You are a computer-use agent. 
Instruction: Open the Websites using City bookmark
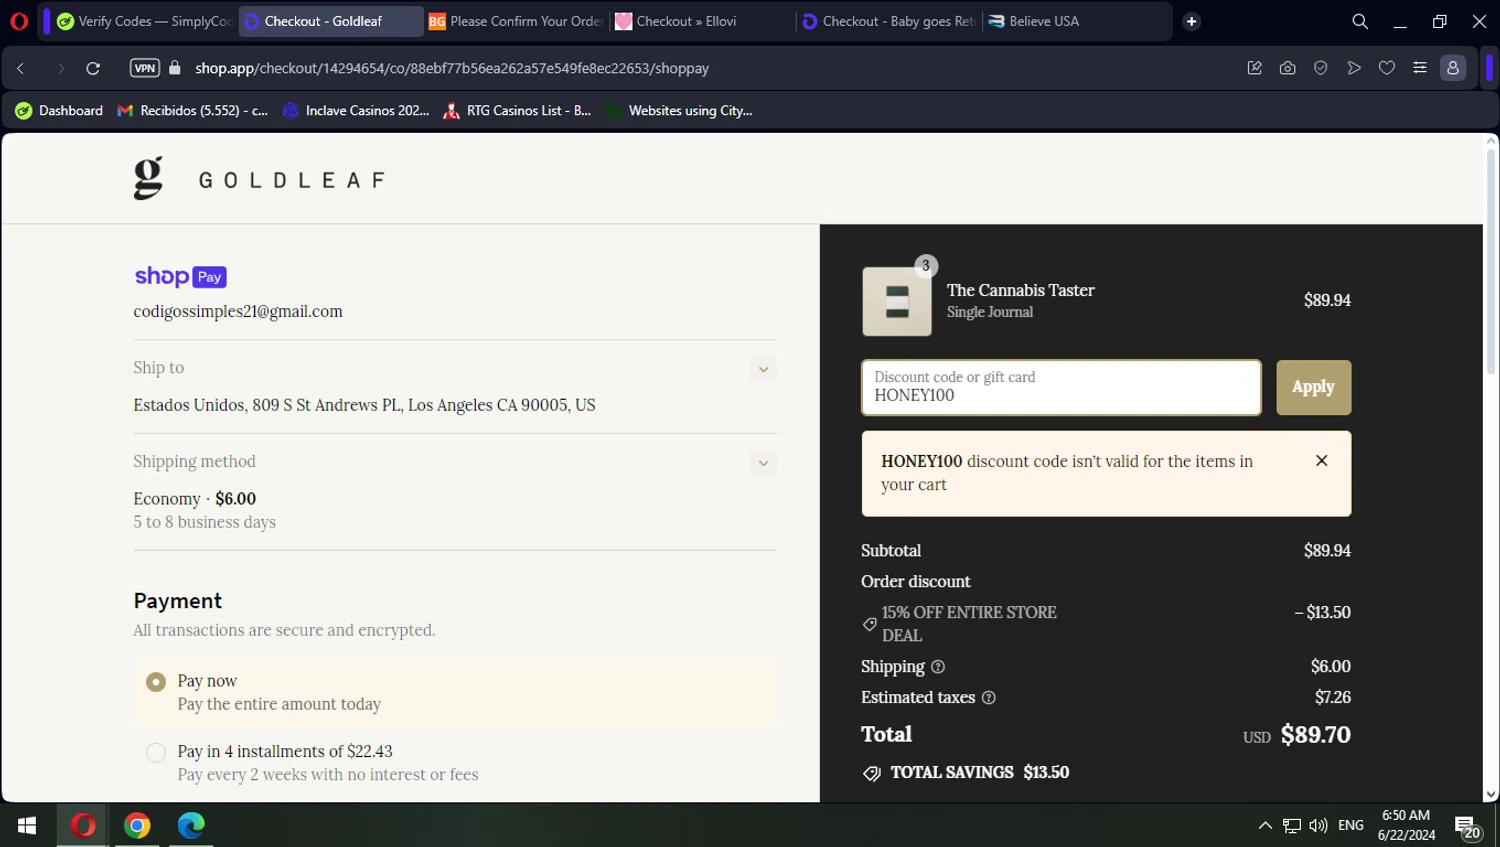pyautogui.click(x=679, y=111)
